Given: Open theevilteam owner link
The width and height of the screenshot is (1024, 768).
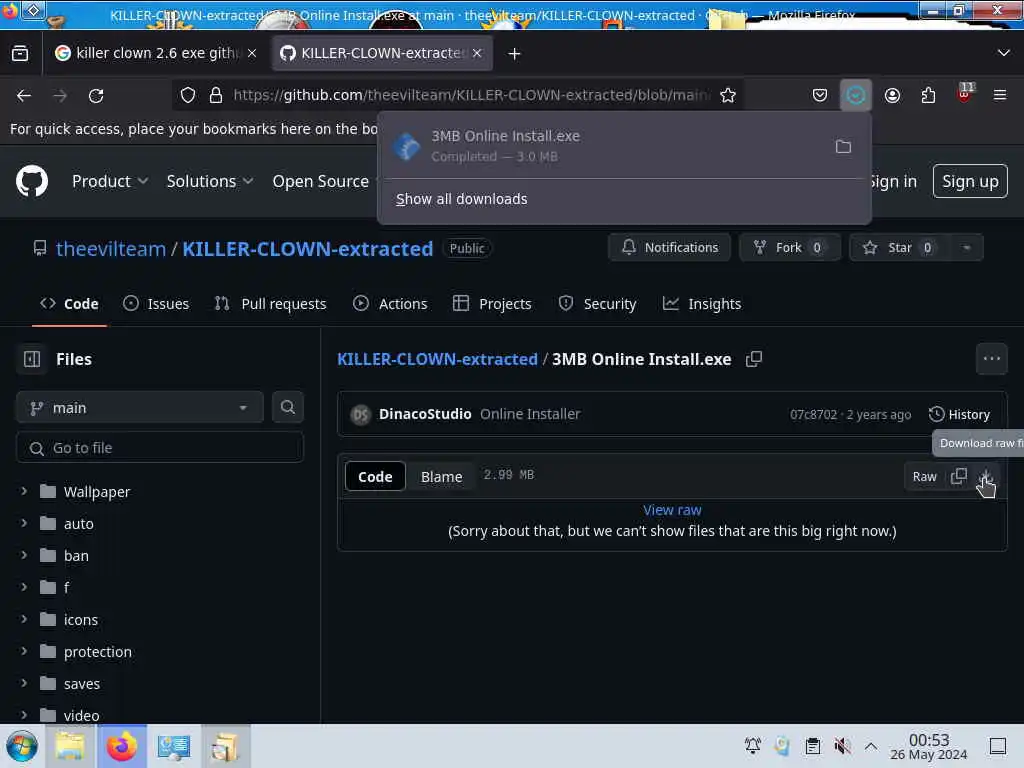Looking at the screenshot, I should 111,249.
